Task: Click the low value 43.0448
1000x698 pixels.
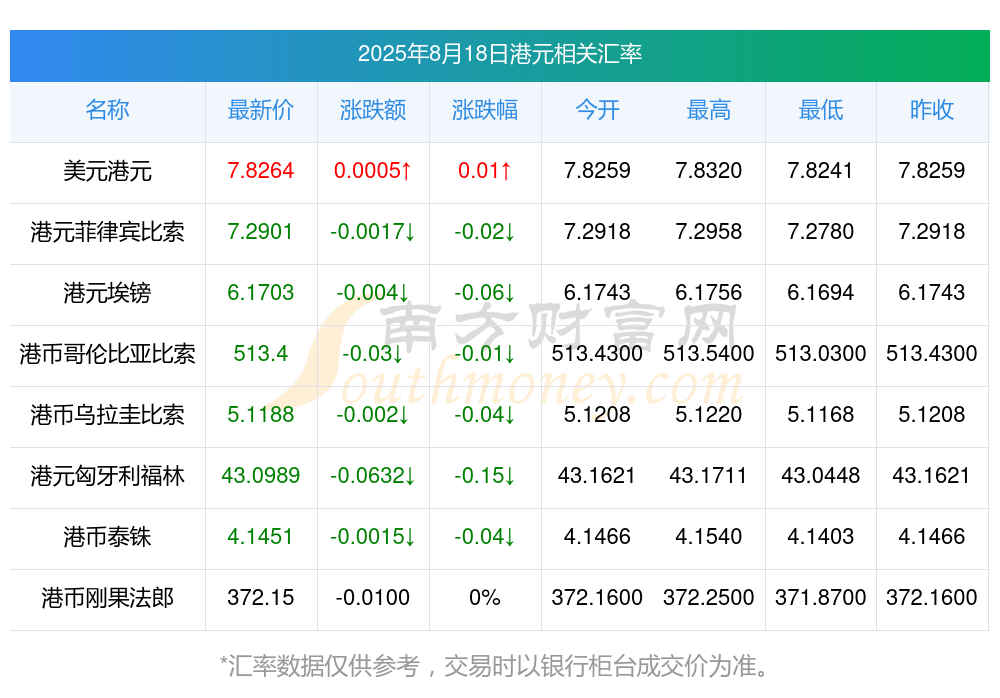Action: [x=820, y=475]
